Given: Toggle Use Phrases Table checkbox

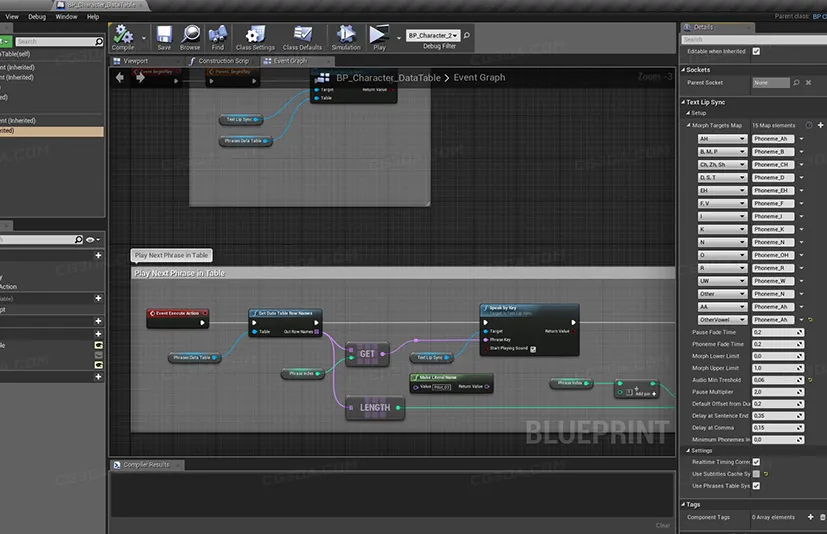Looking at the screenshot, I should [756, 485].
